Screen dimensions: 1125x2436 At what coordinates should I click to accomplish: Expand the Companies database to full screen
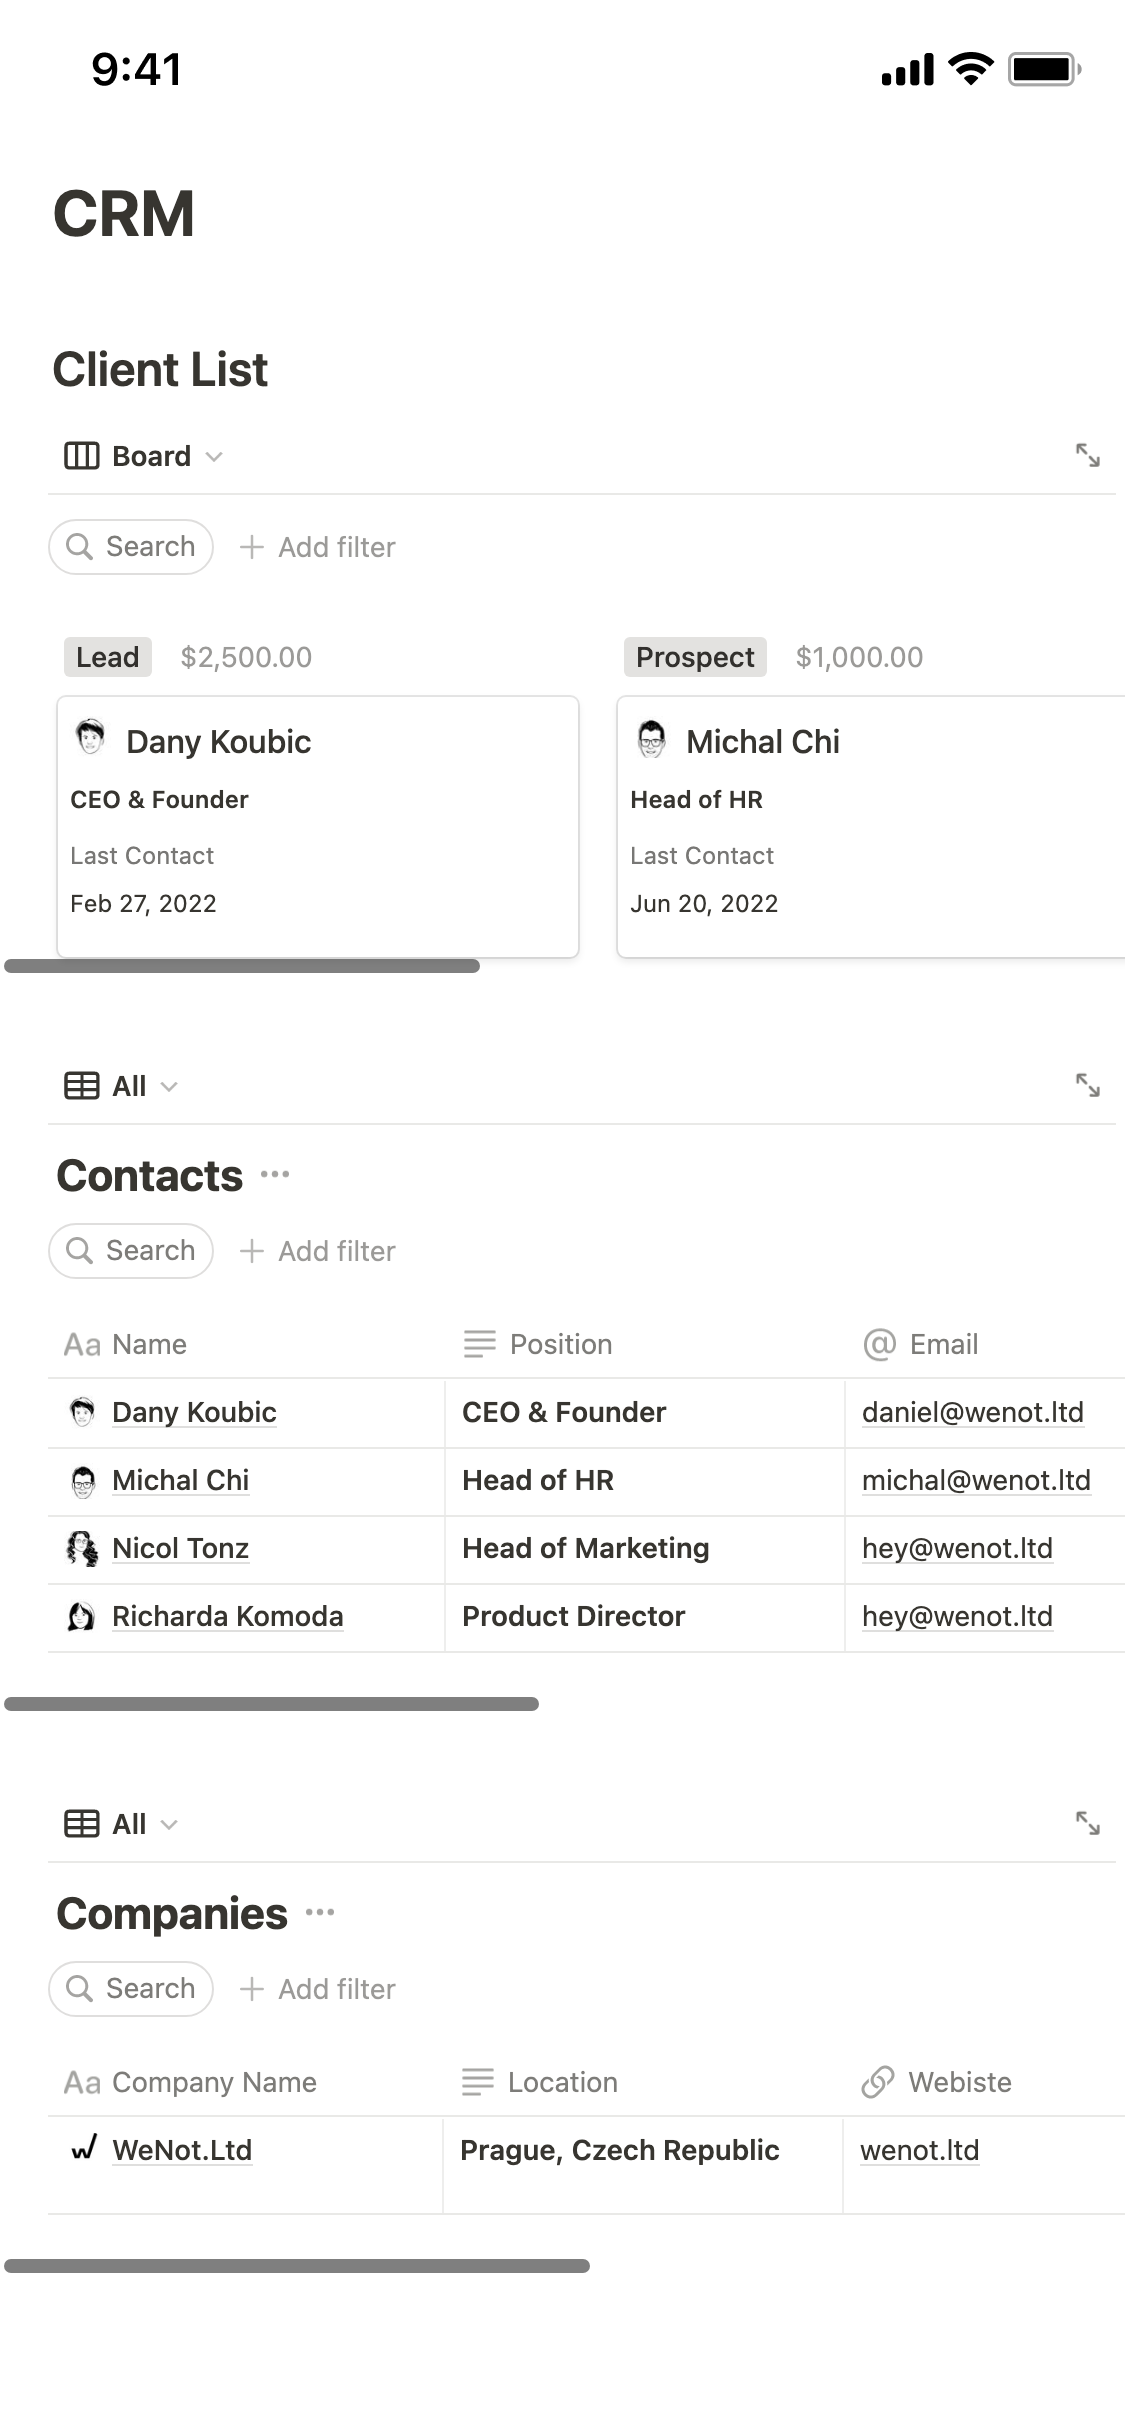(1087, 1823)
